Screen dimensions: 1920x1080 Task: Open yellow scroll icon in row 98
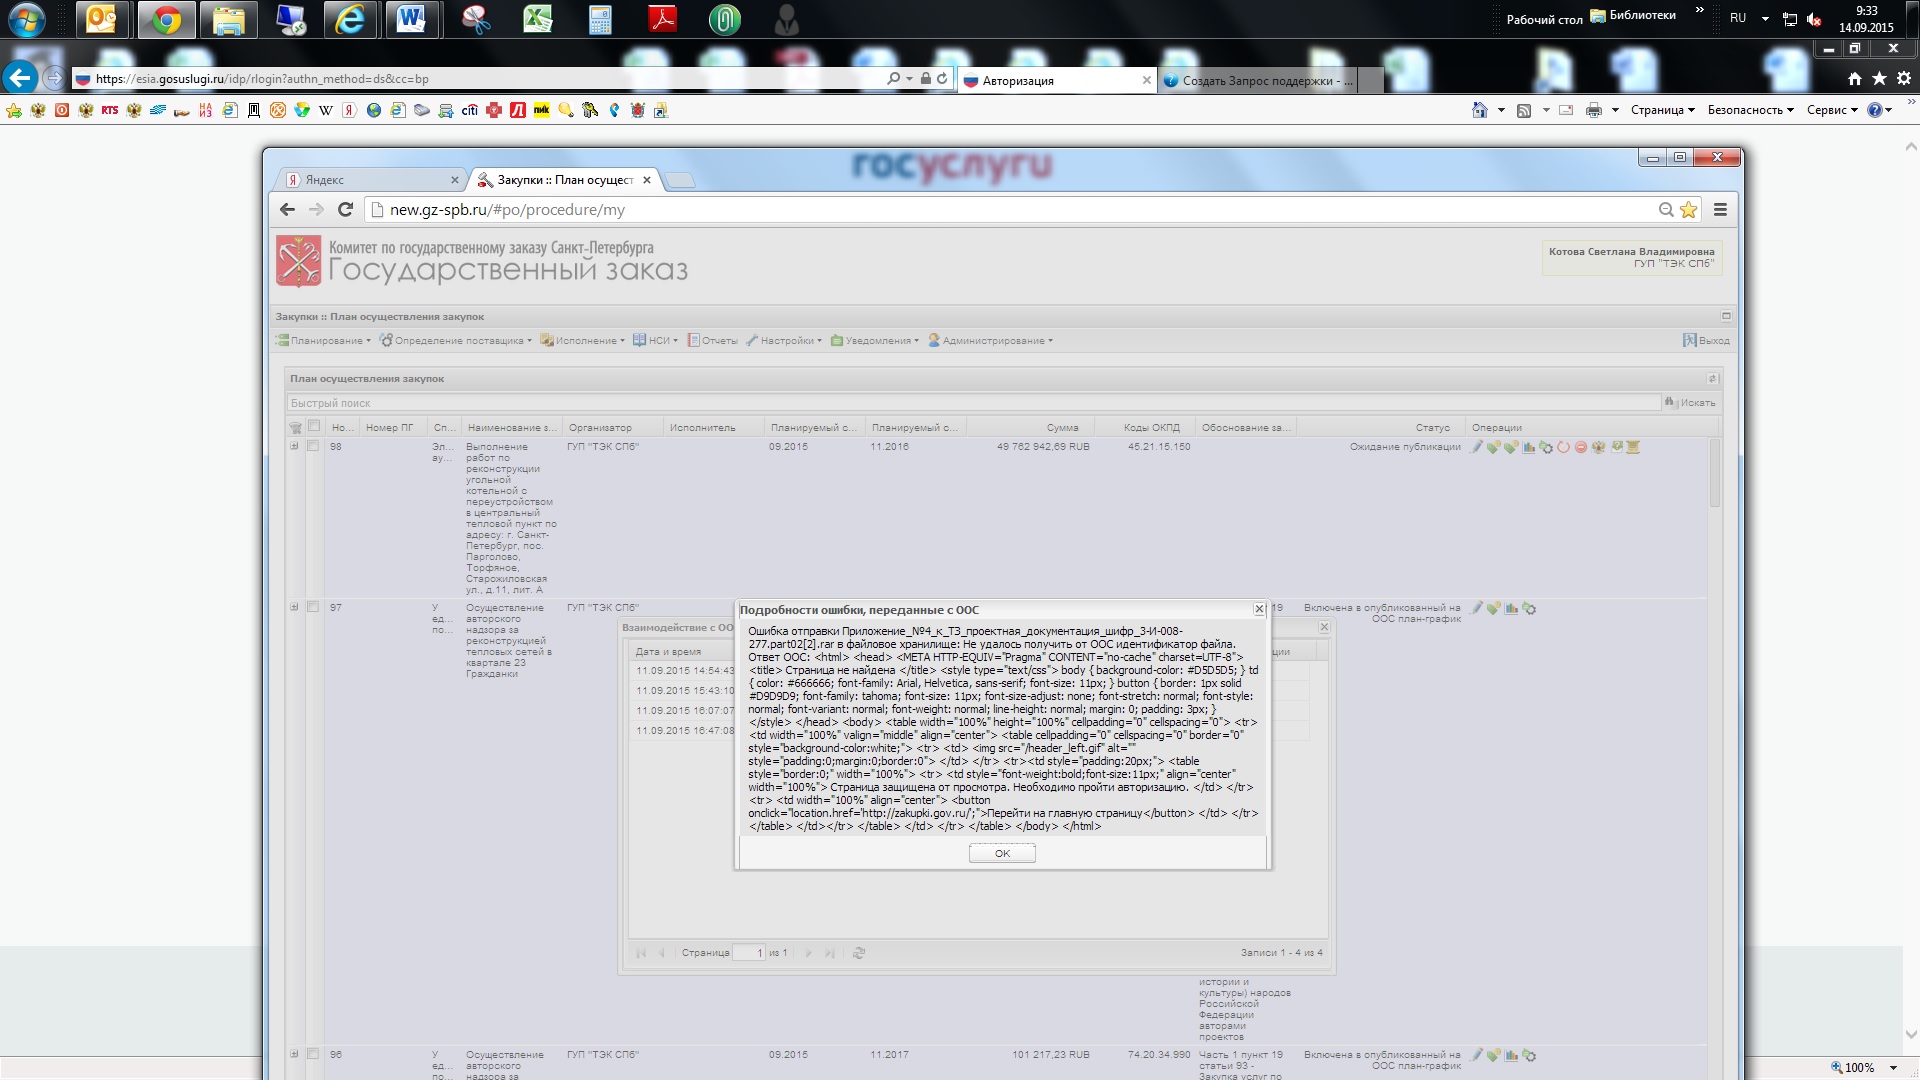(1633, 447)
